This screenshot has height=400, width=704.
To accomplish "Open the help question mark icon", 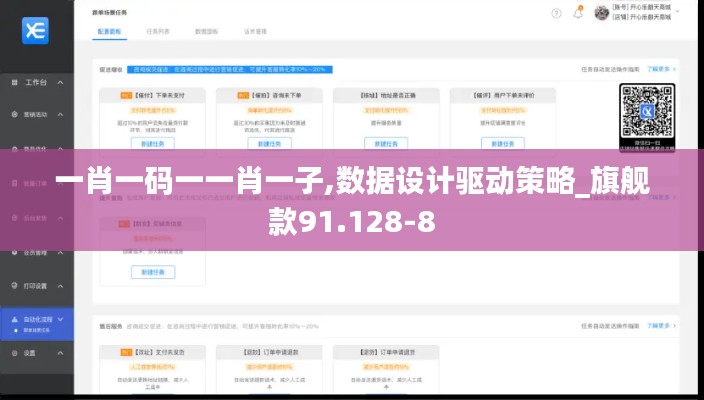I will [x=557, y=14].
